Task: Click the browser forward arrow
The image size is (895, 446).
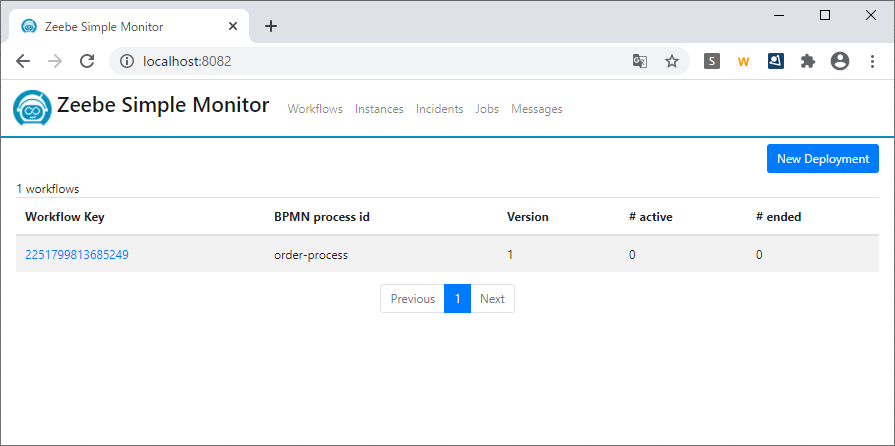Action: 55,61
